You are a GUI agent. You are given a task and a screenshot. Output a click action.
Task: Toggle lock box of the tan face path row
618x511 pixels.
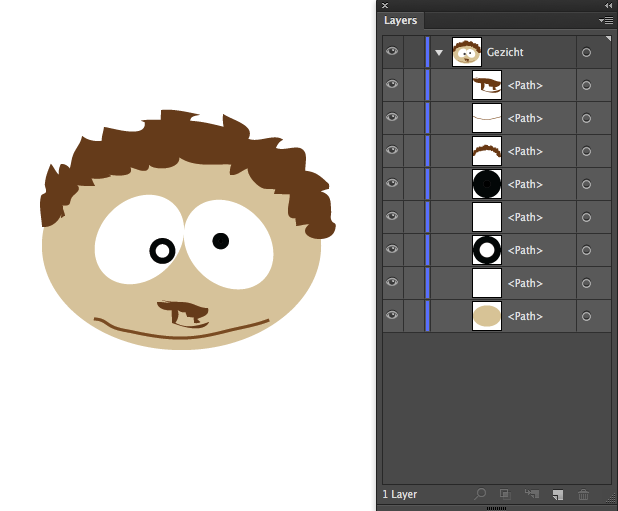coord(414,316)
